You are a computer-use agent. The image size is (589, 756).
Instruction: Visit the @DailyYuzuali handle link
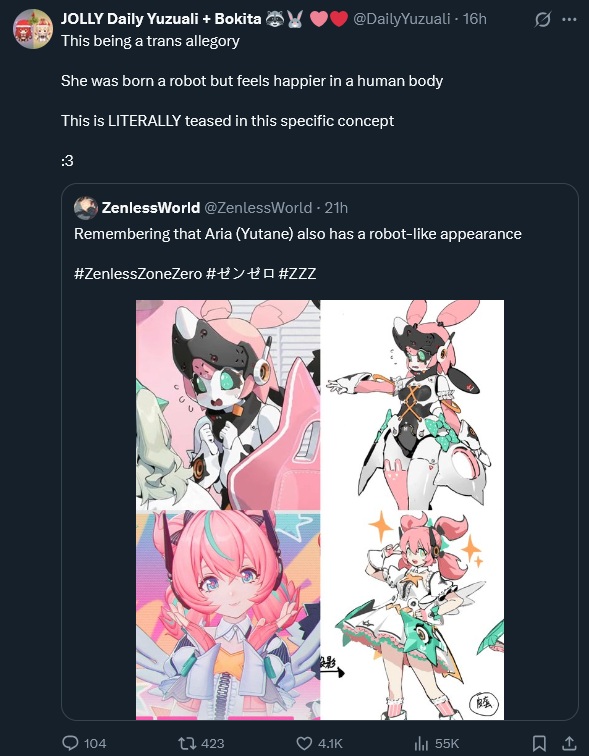[402, 19]
